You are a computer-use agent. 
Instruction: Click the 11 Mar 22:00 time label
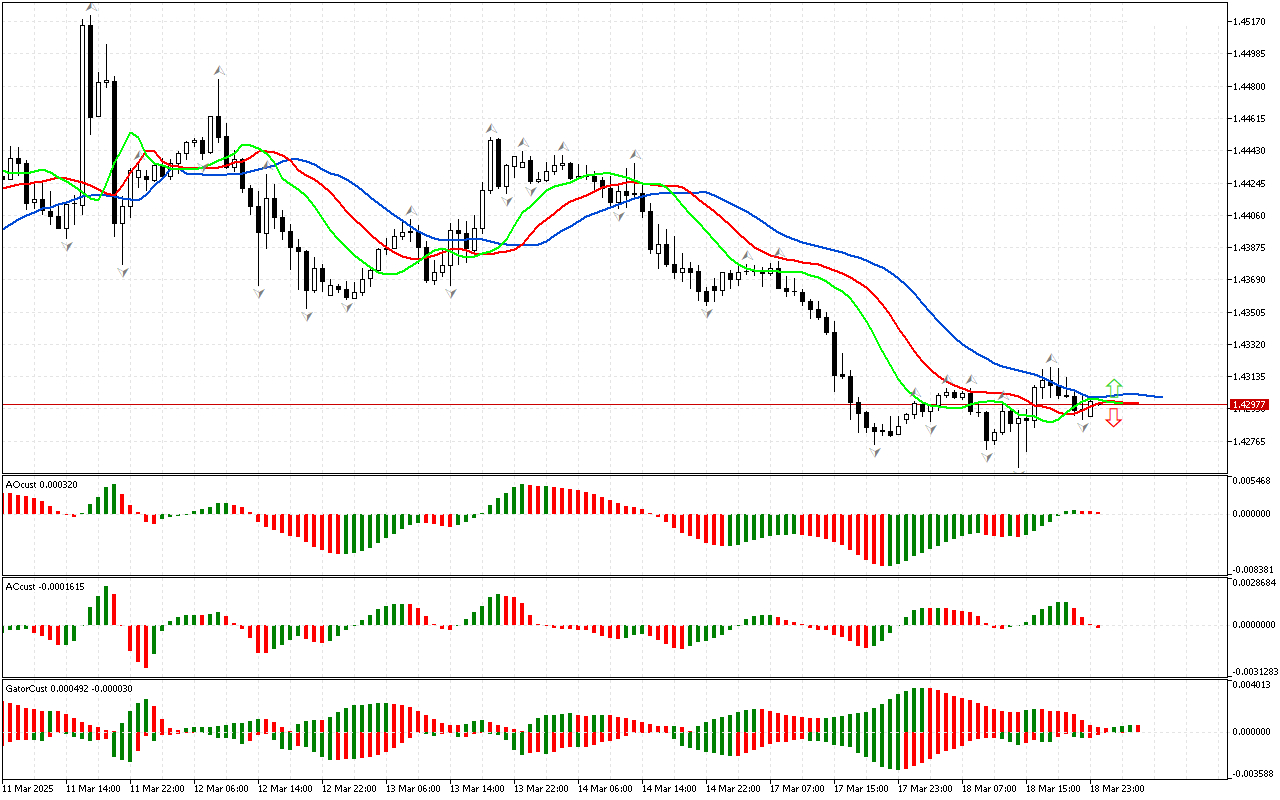(158, 789)
